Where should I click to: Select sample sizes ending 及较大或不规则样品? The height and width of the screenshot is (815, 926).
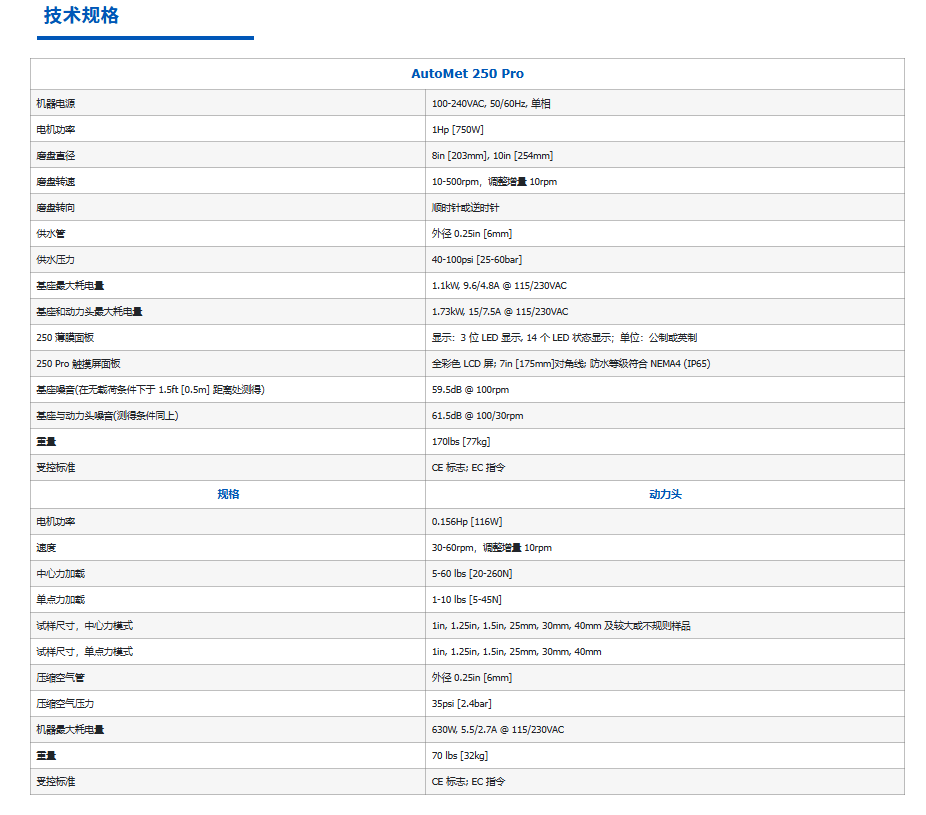[561, 625]
